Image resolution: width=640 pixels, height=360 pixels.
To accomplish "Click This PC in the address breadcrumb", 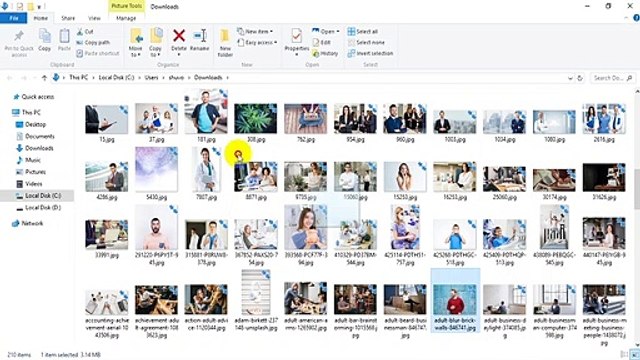I will [78, 78].
